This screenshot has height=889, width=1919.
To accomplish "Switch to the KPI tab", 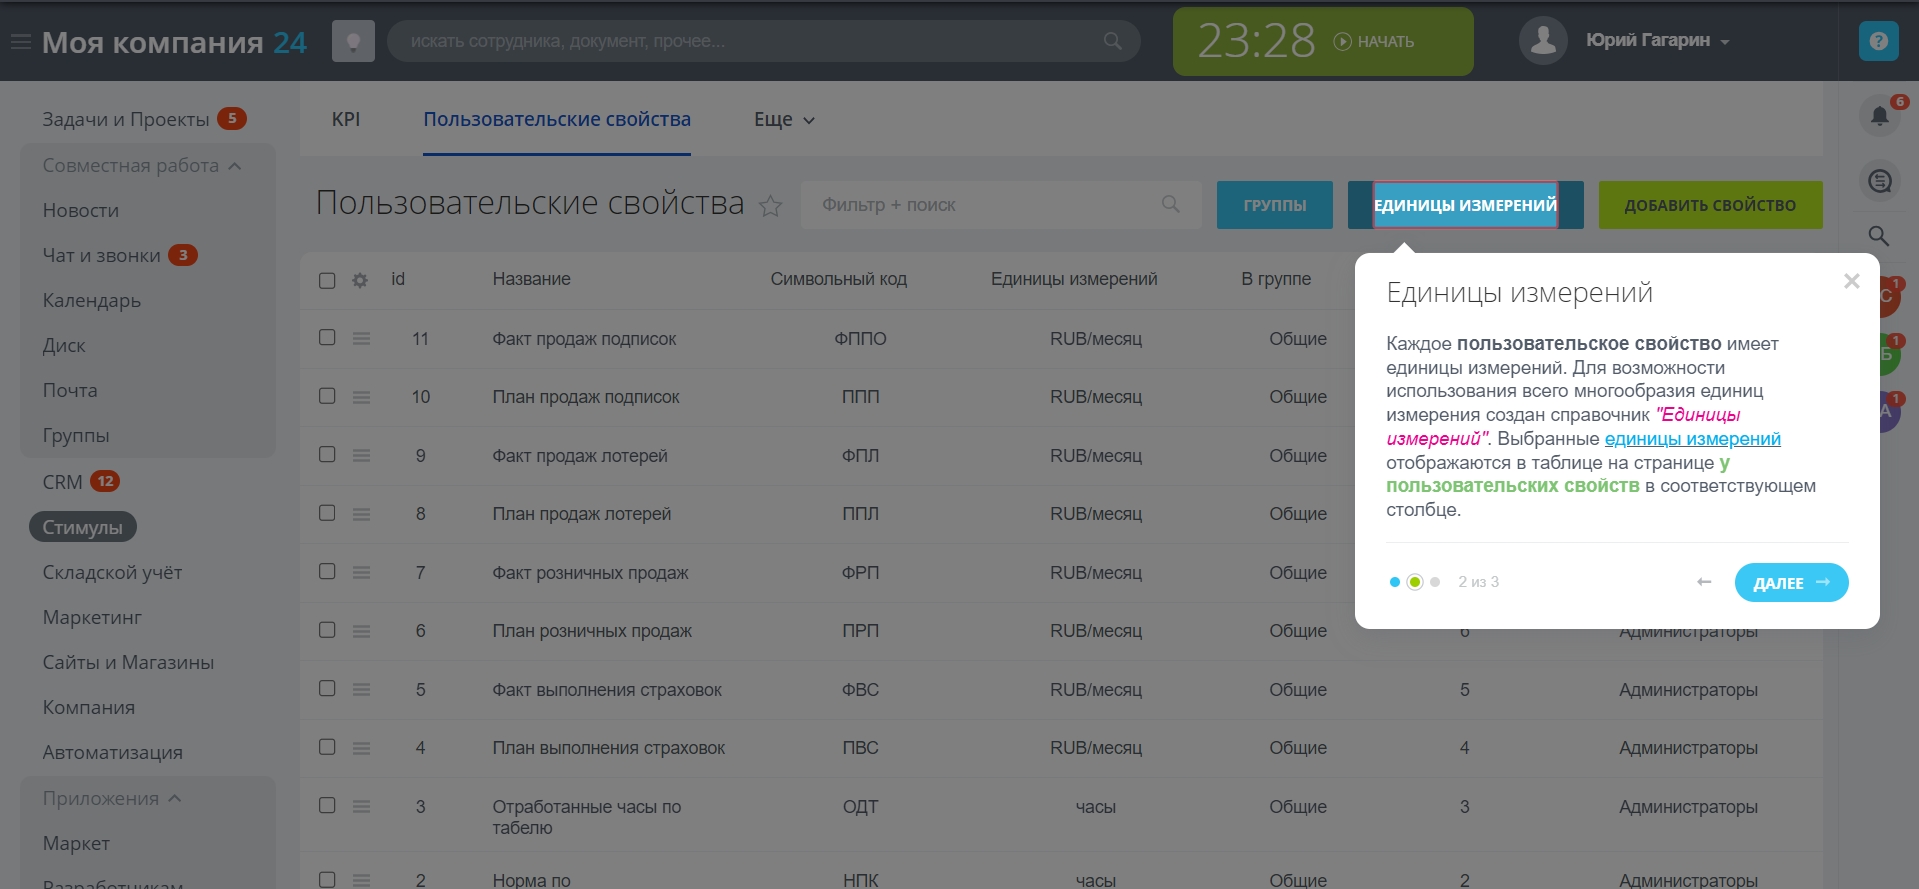I will pyautogui.click(x=346, y=119).
